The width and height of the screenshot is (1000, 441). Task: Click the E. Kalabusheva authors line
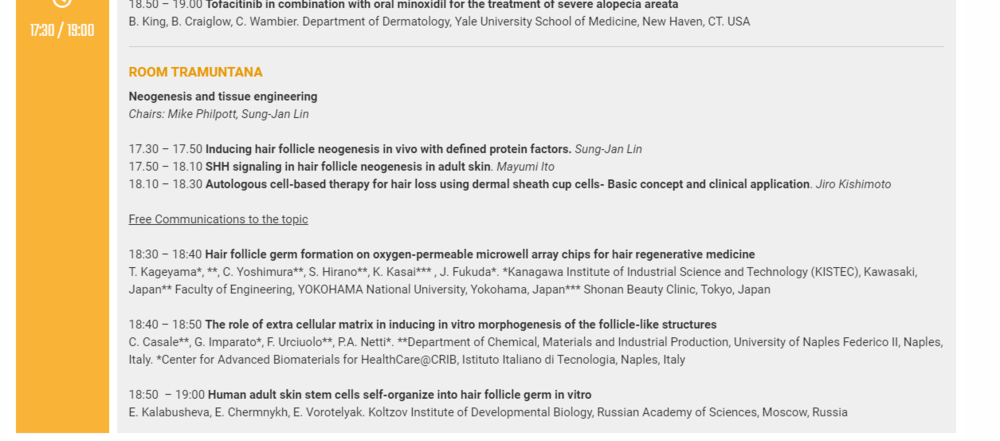coord(488,412)
